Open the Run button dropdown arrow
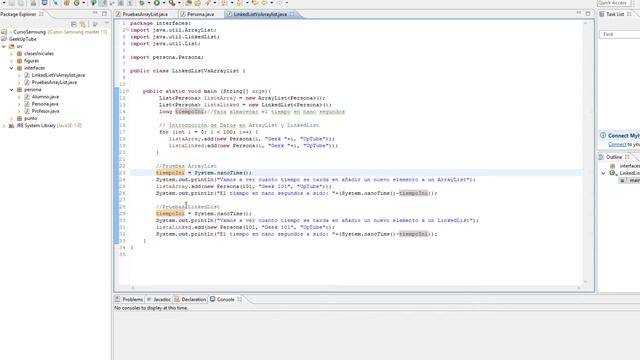The image size is (640, 360). 164,3
